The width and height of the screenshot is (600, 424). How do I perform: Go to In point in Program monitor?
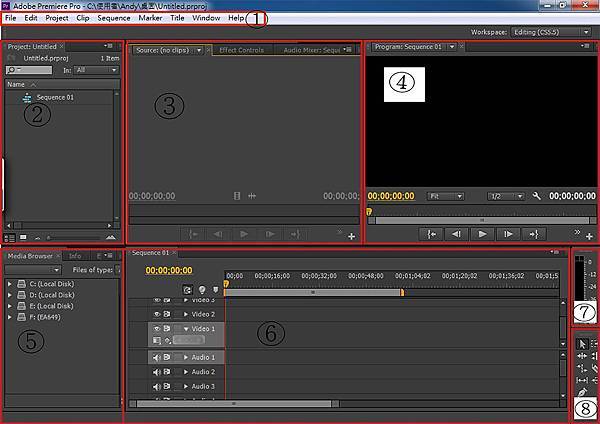431,234
